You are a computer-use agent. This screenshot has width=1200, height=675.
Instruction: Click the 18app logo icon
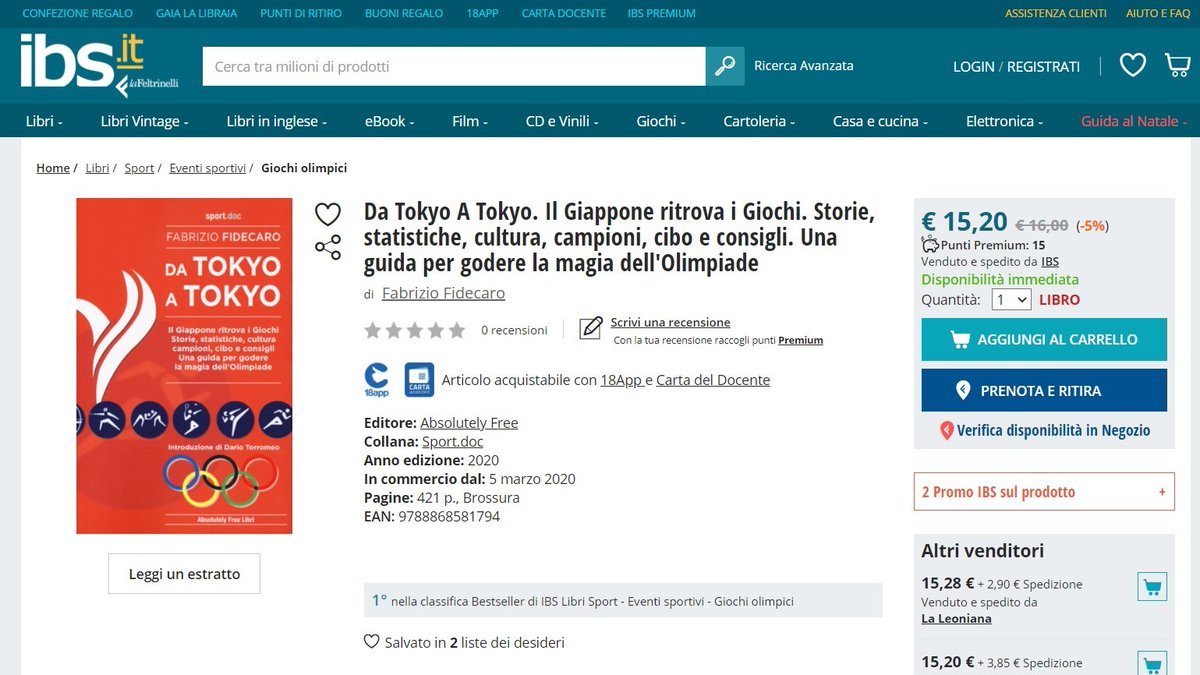(x=377, y=379)
